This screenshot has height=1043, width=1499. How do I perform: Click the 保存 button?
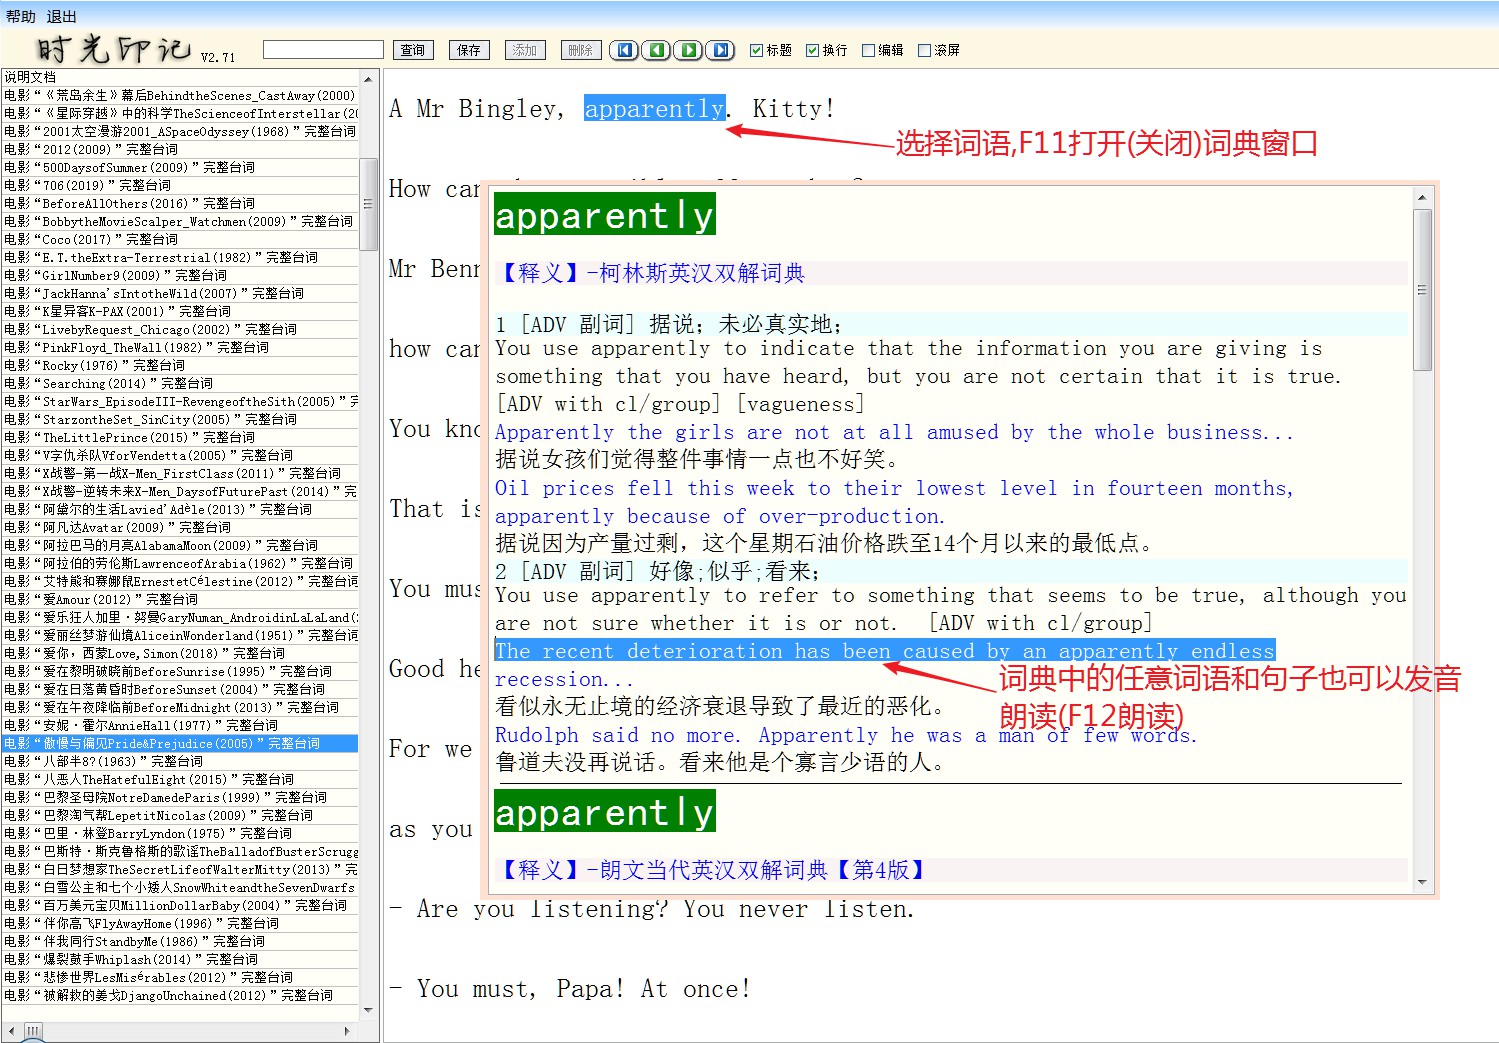469,50
